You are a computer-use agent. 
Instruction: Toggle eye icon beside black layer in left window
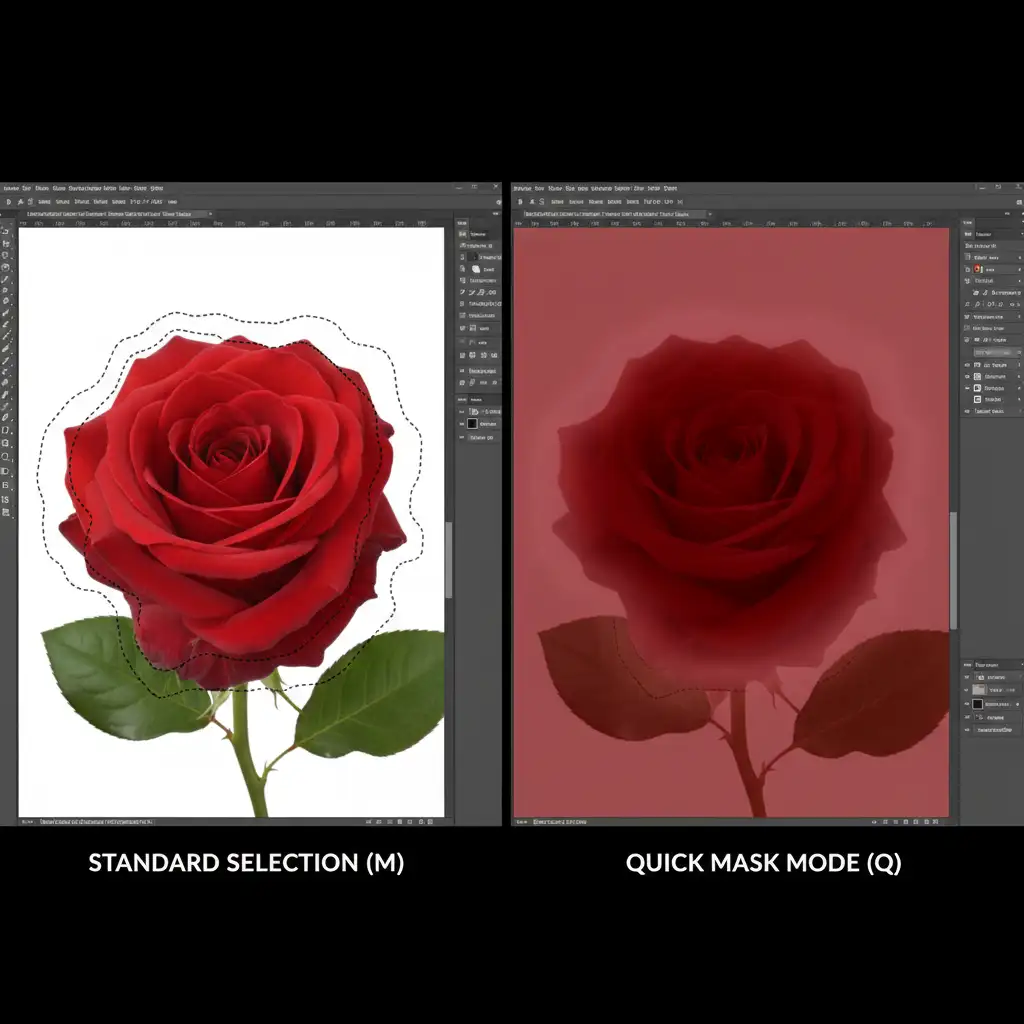coord(462,424)
